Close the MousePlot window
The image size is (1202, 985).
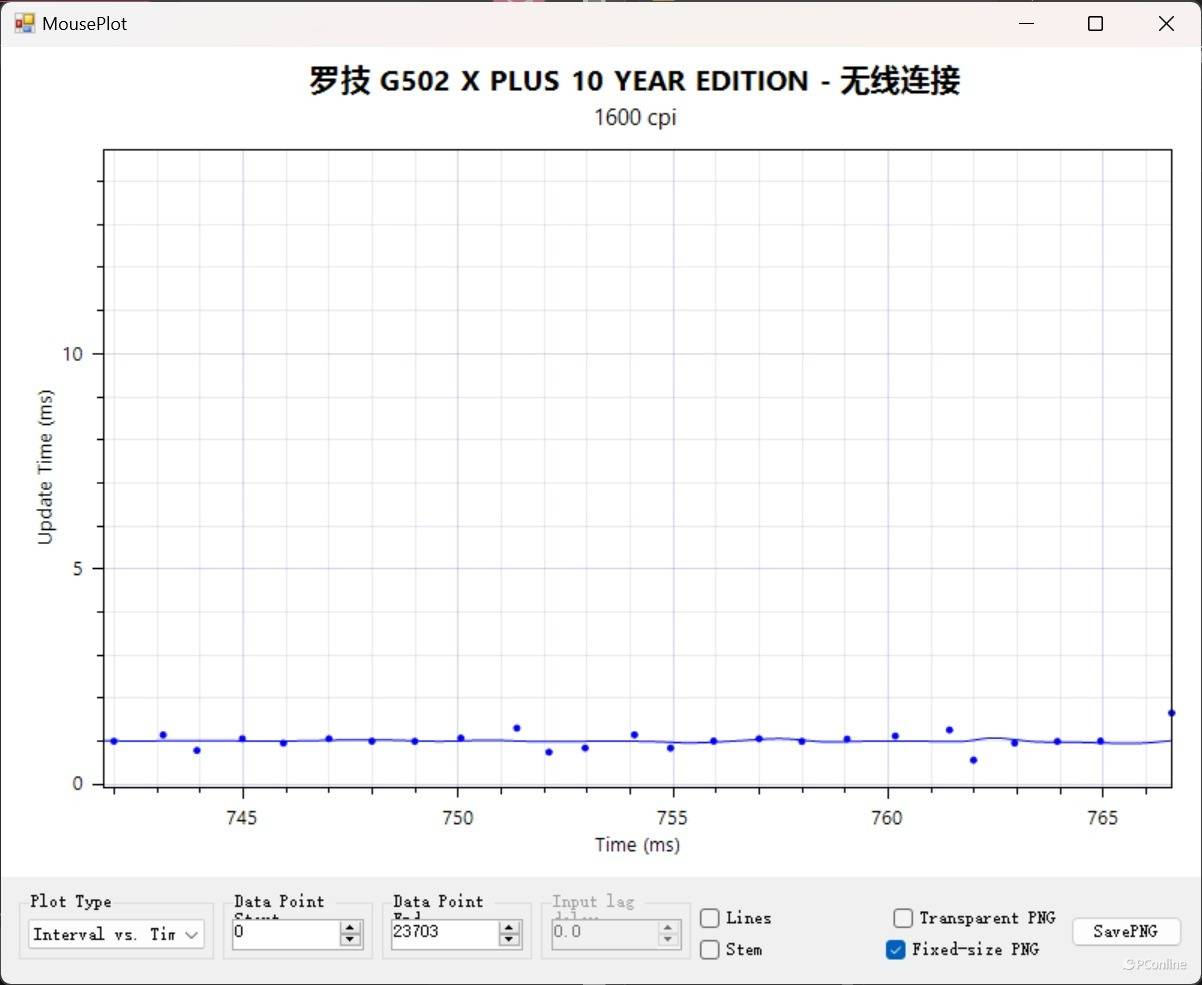(x=1166, y=24)
